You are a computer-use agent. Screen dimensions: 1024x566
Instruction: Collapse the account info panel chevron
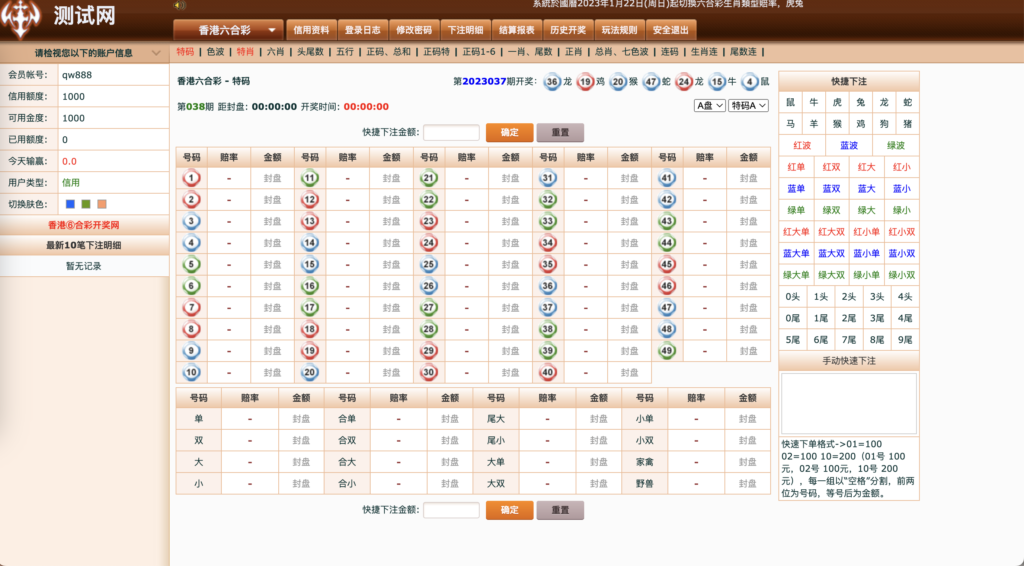[156, 53]
